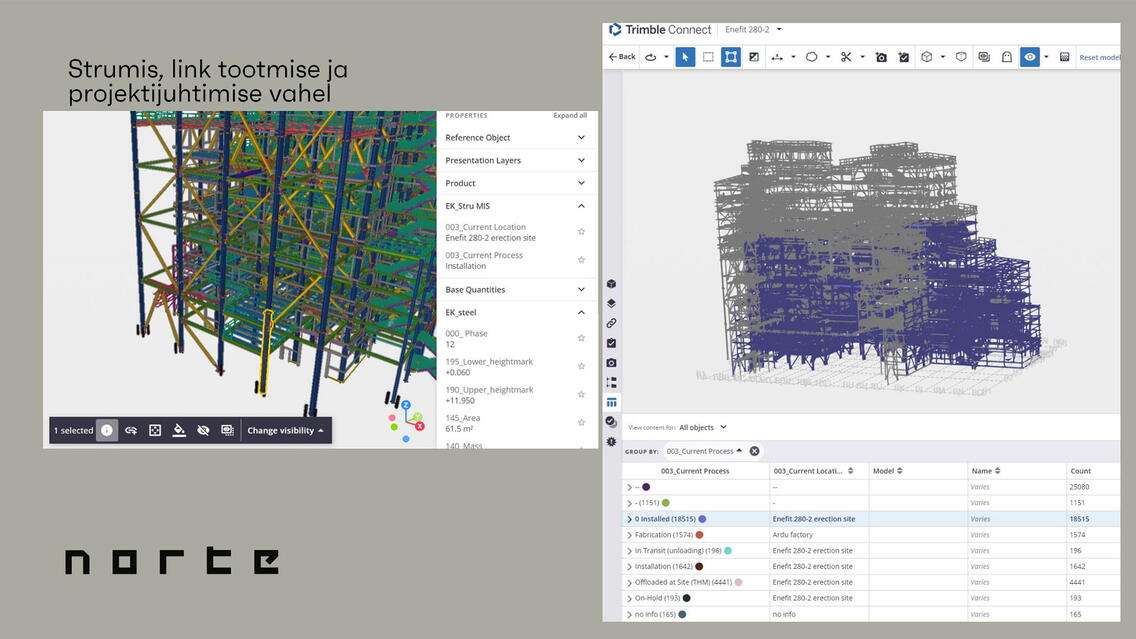Click the fit-to-selection icon in selection bar
Viewport: 1136px width, 639px height.
(x=155, y=430)
